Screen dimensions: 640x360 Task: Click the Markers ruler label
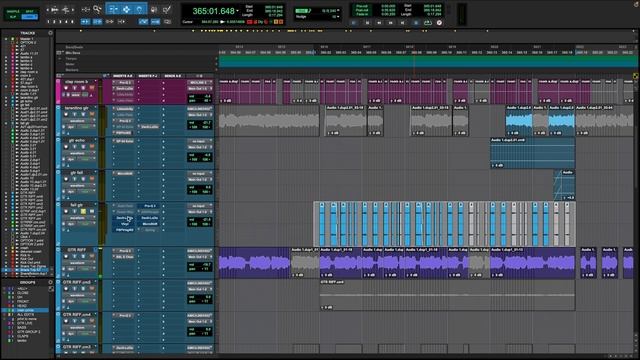72,70
